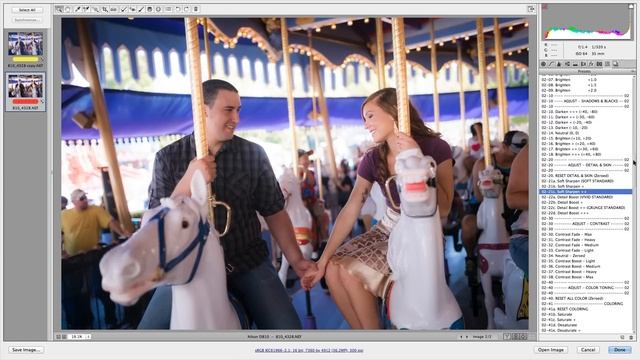This screenshot has height=360, width=640.
Task: Open the Presets panel flyout menu
Action: coord(632,71)
